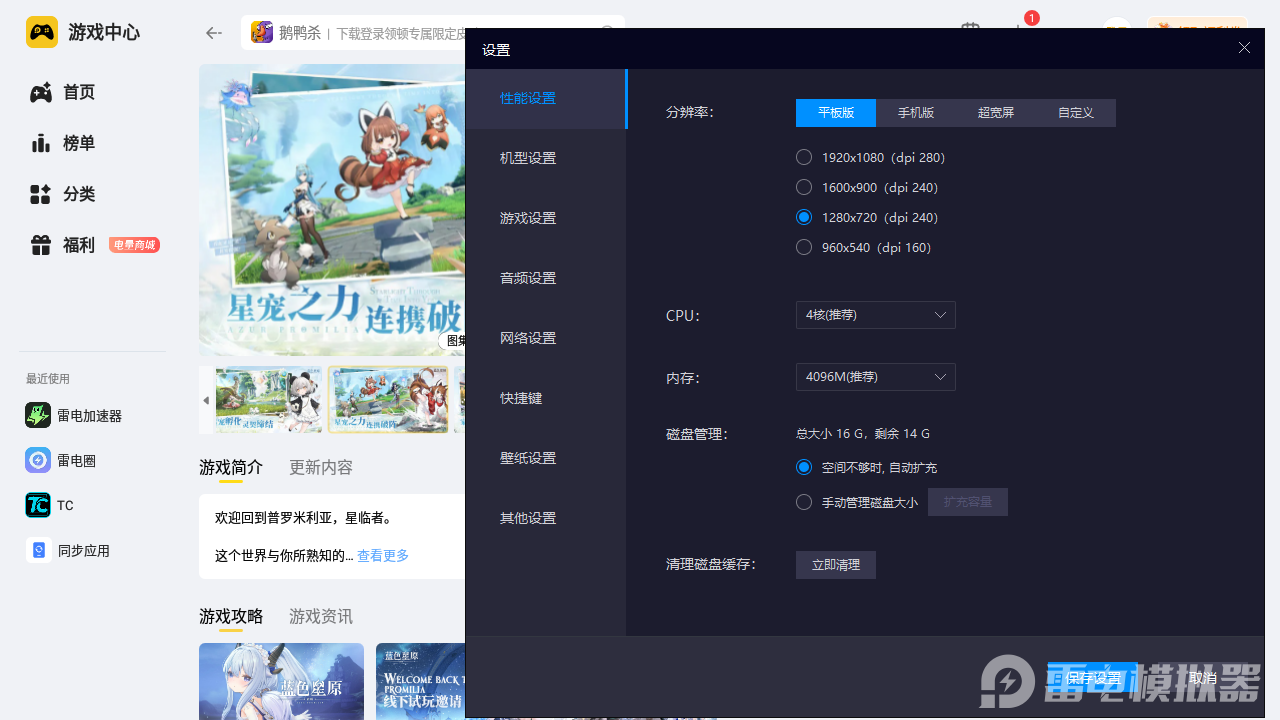Select 手动管理磁盘大小 radio option

(804, 502)
